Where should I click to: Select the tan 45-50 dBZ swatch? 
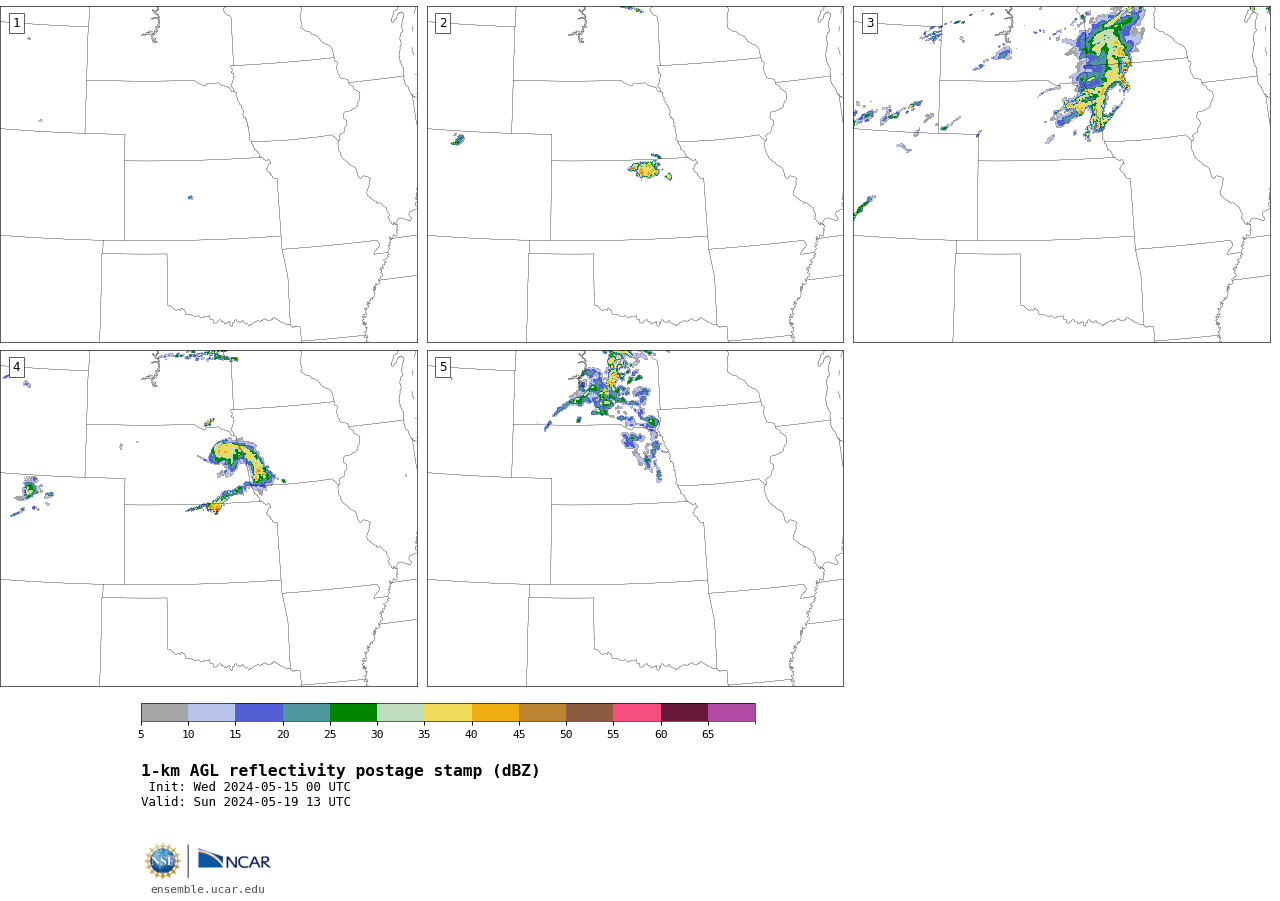pos(542,713)
